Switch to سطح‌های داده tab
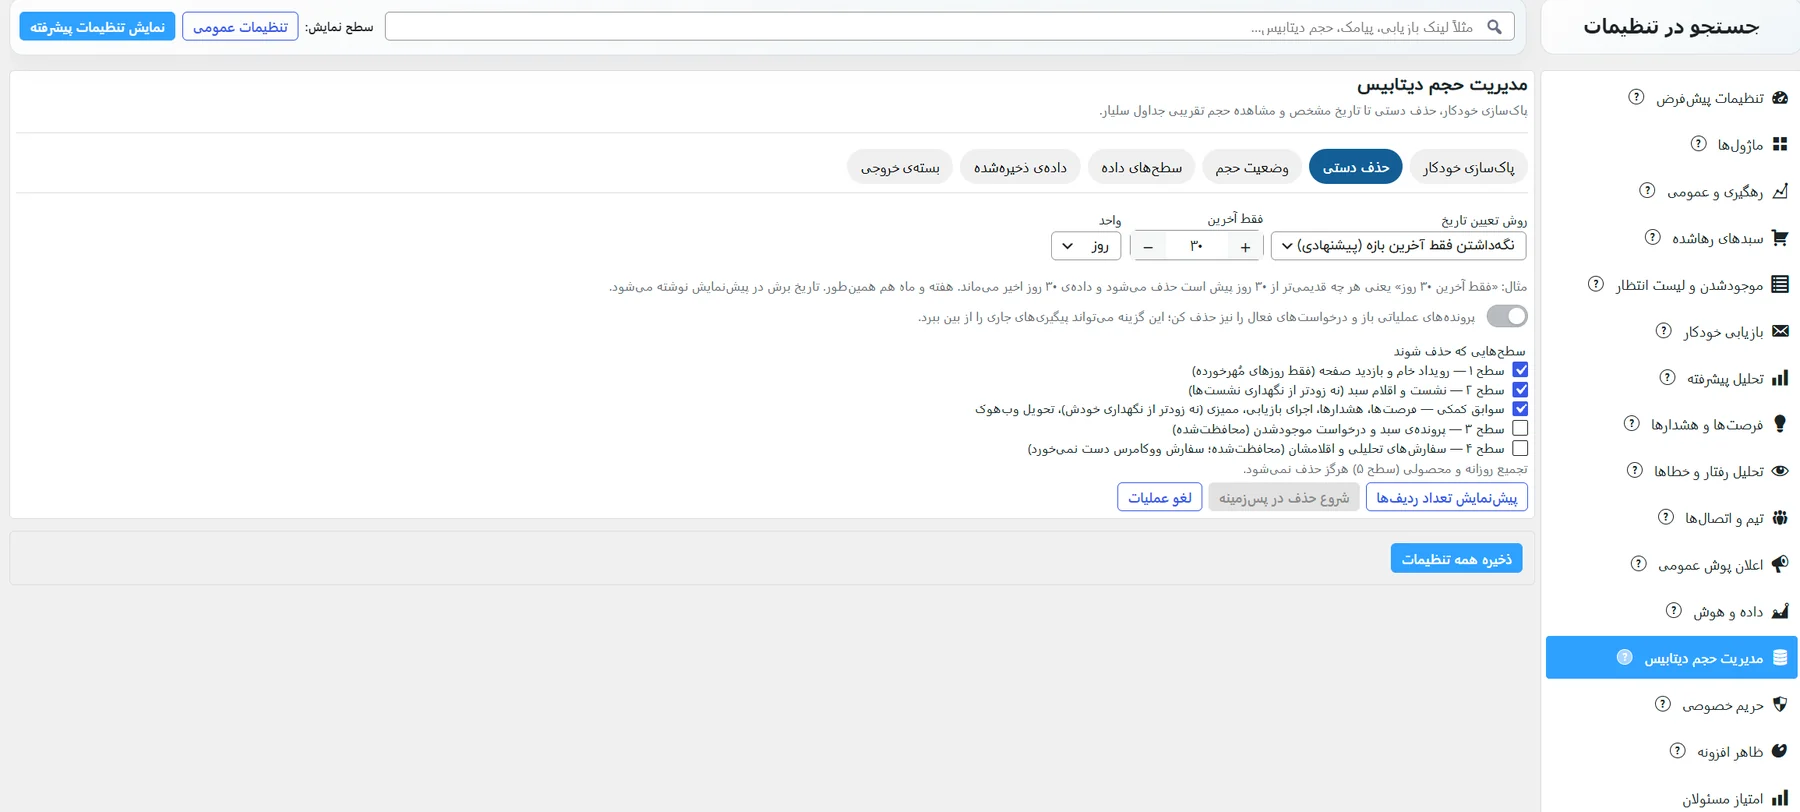The width and height of the screenshot is (1800, 812). click(1141, 167)
